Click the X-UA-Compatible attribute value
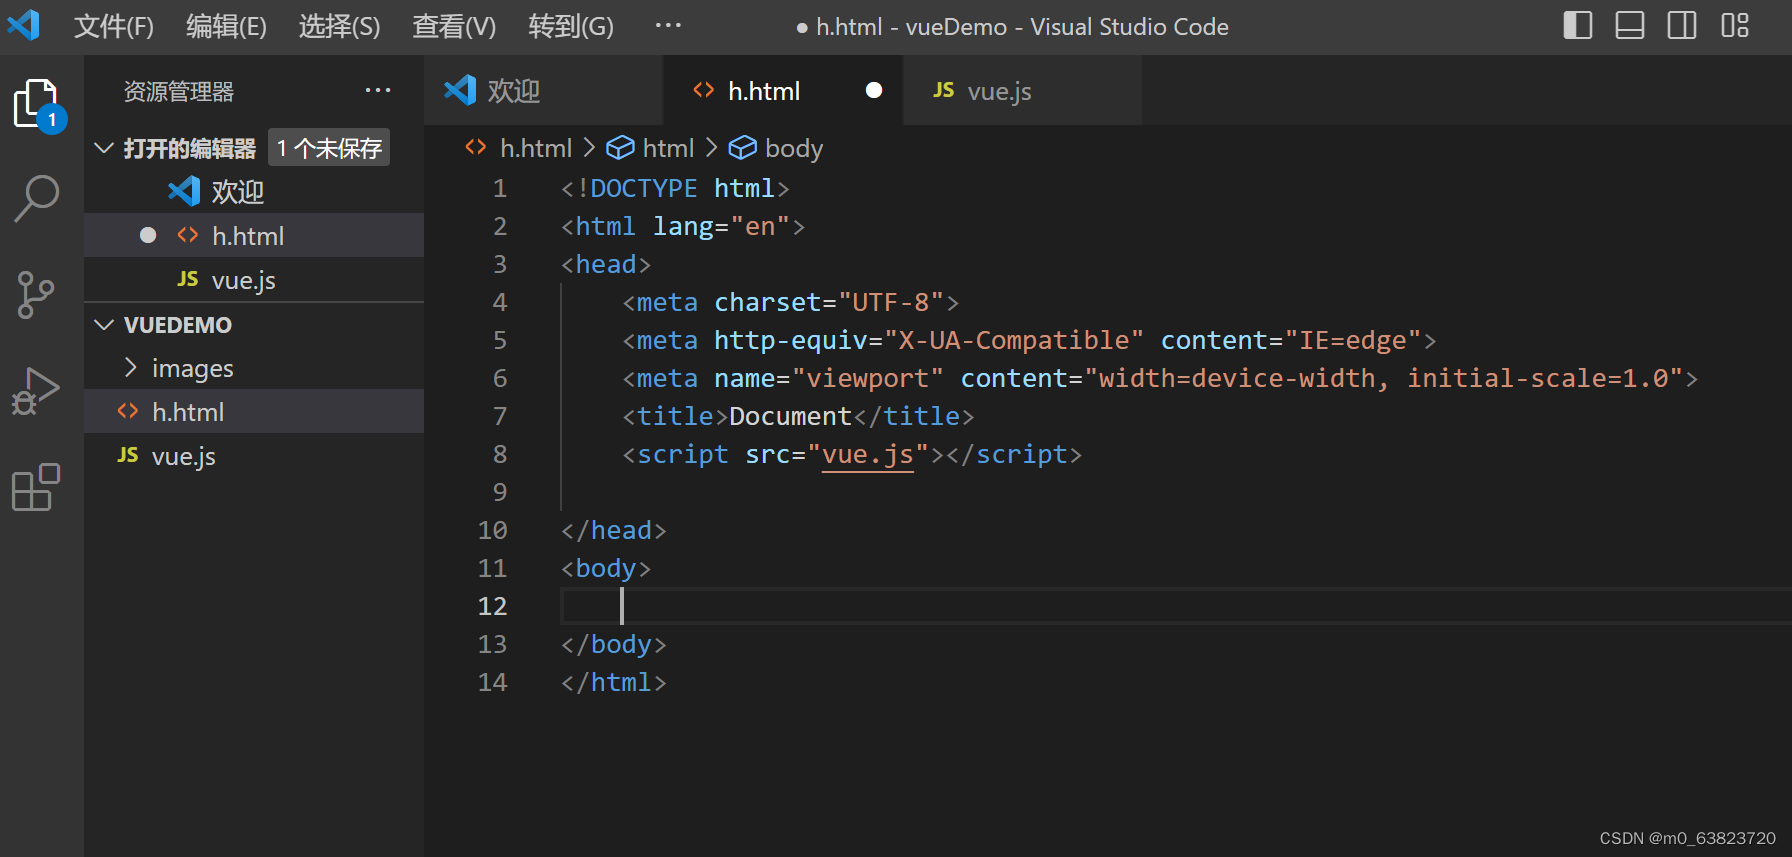Screen dimensions: 1792x857 point(1014,340)
